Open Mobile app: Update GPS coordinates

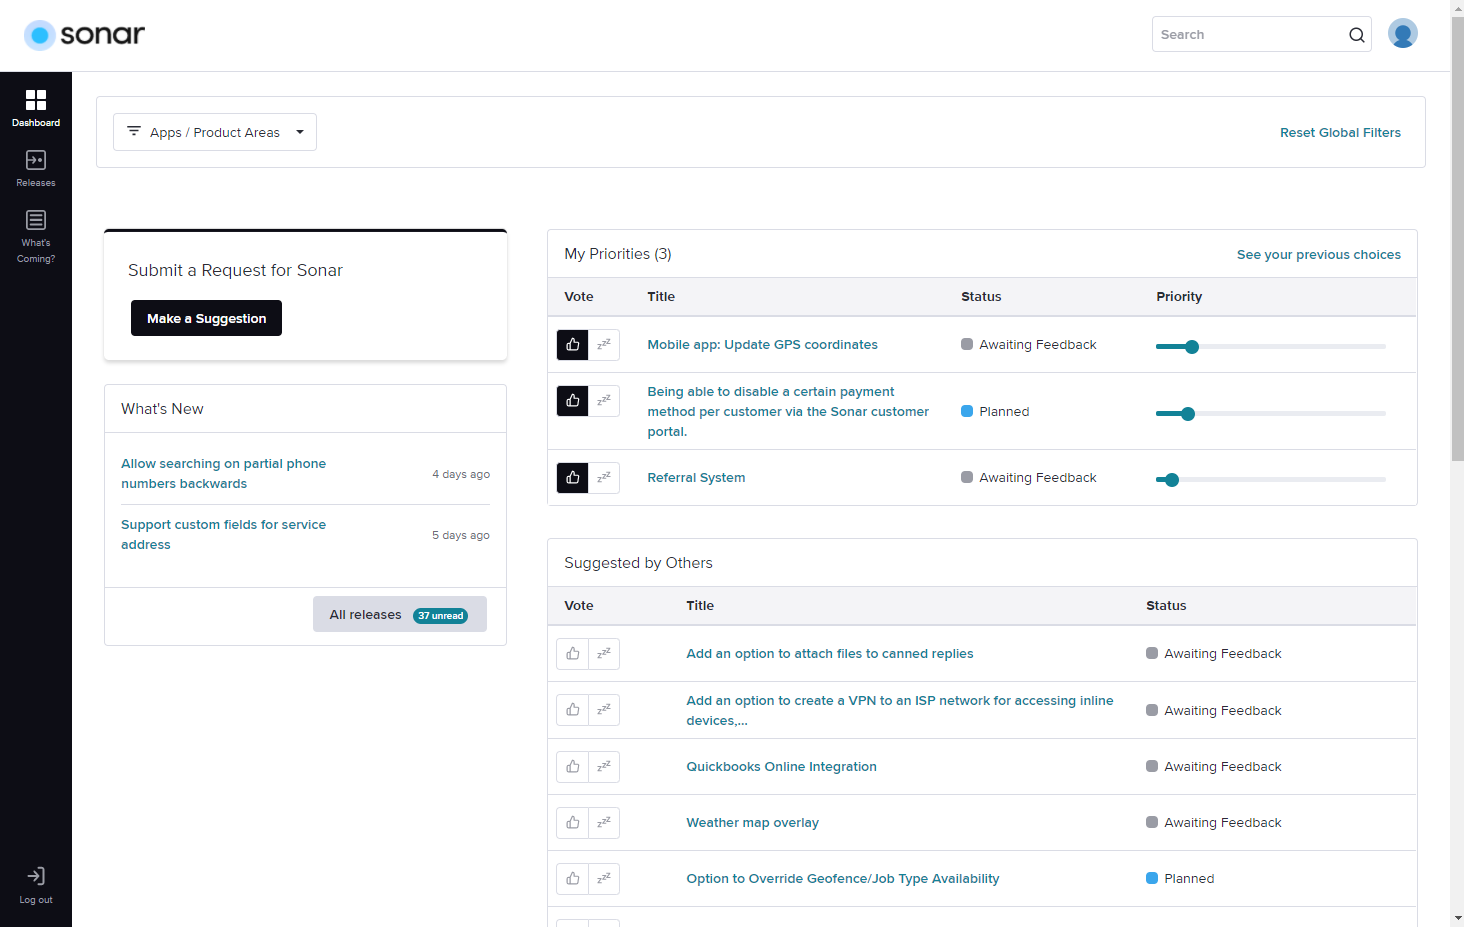[x=762, y=344]
